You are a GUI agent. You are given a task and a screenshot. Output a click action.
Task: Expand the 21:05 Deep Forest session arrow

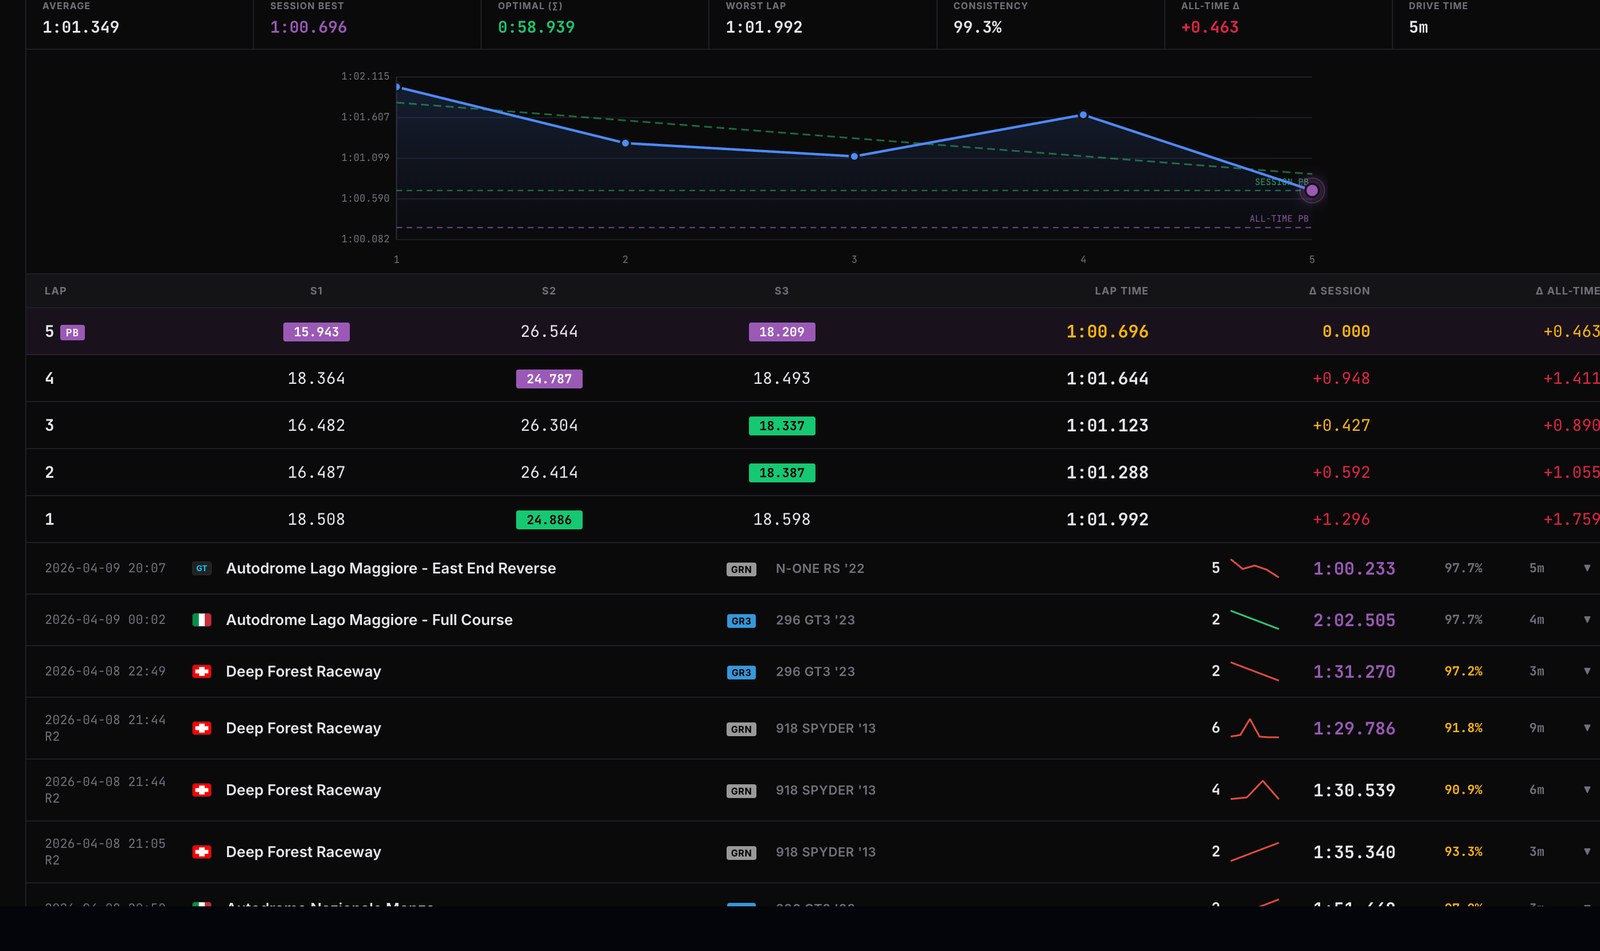[1587, 852]
